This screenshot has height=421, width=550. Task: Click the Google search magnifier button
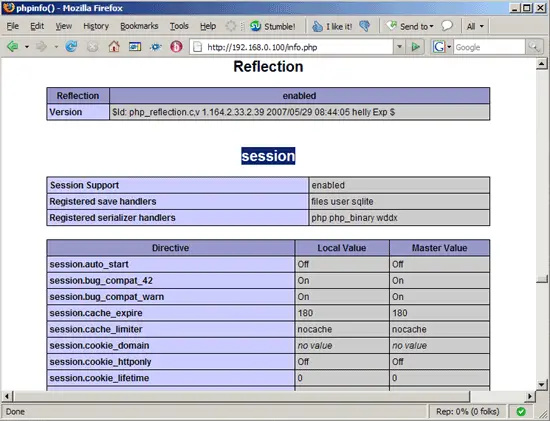click(x=534, y=47)
